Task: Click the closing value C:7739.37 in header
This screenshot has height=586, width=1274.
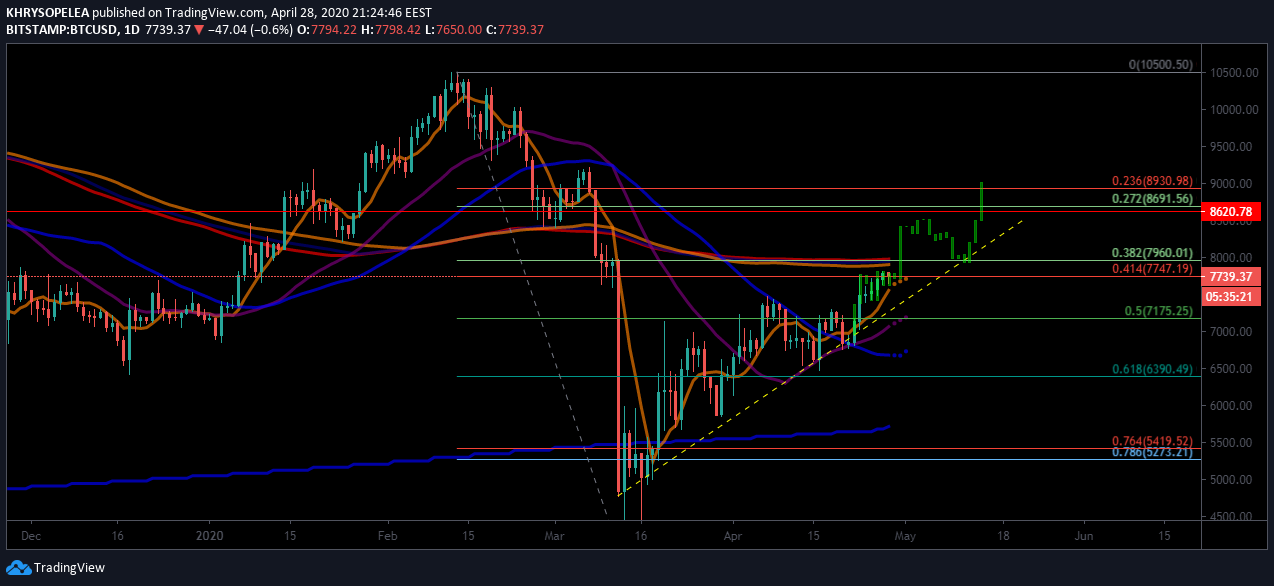Action: click(x=514, y=30)
